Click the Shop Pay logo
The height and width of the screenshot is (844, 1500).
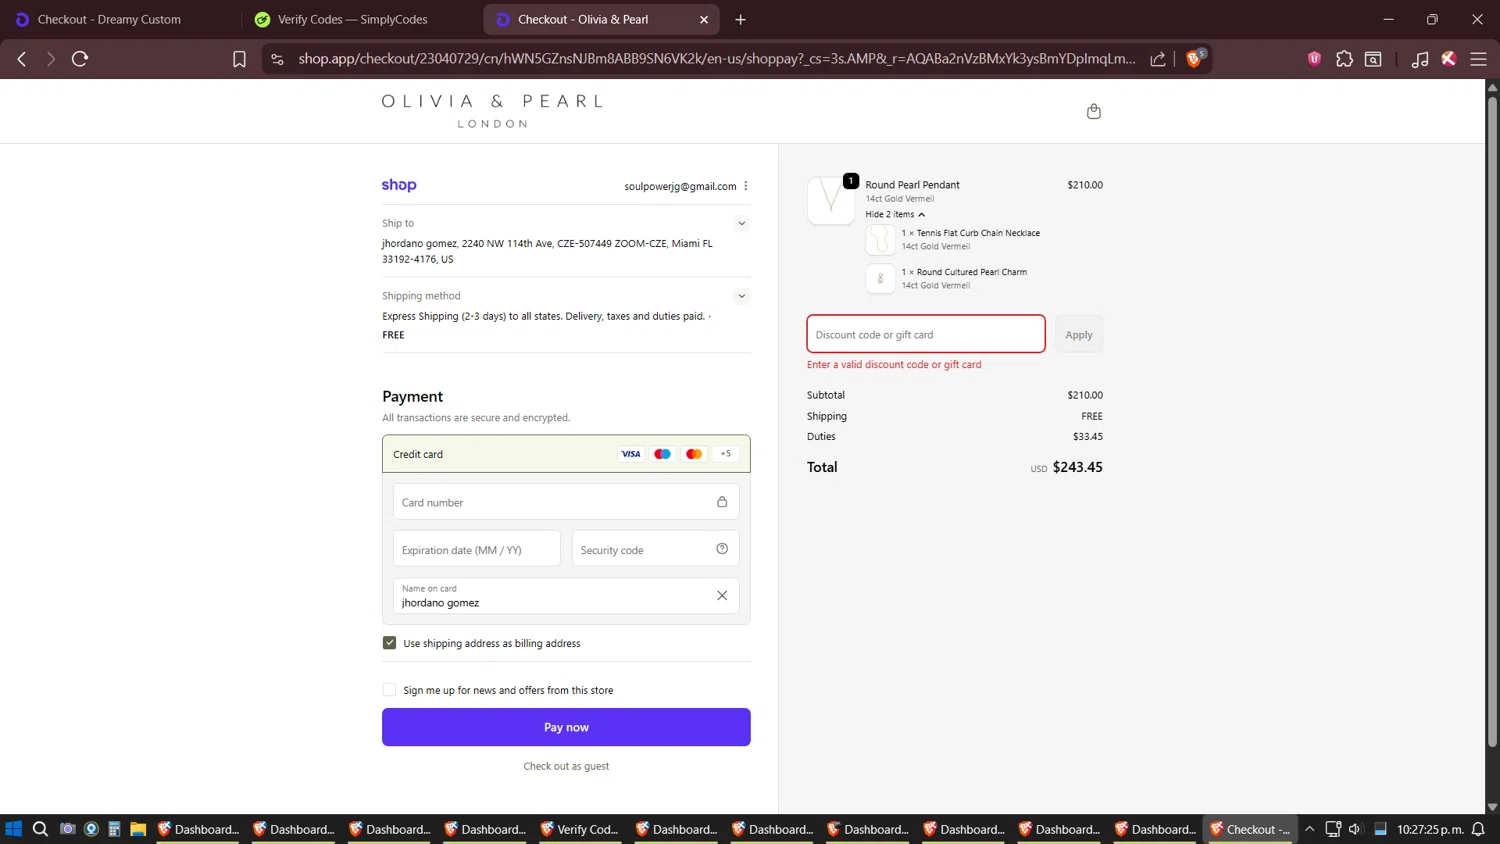pos(399,185)
